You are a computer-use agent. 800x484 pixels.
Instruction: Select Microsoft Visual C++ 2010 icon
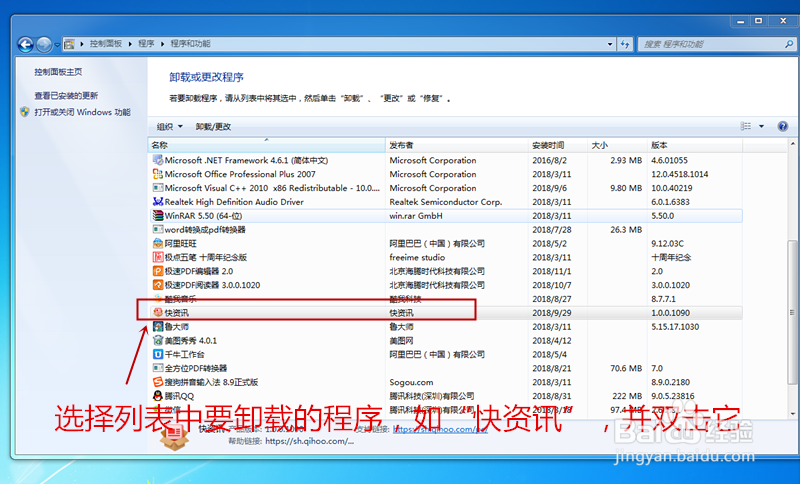(x=158, y=188)
